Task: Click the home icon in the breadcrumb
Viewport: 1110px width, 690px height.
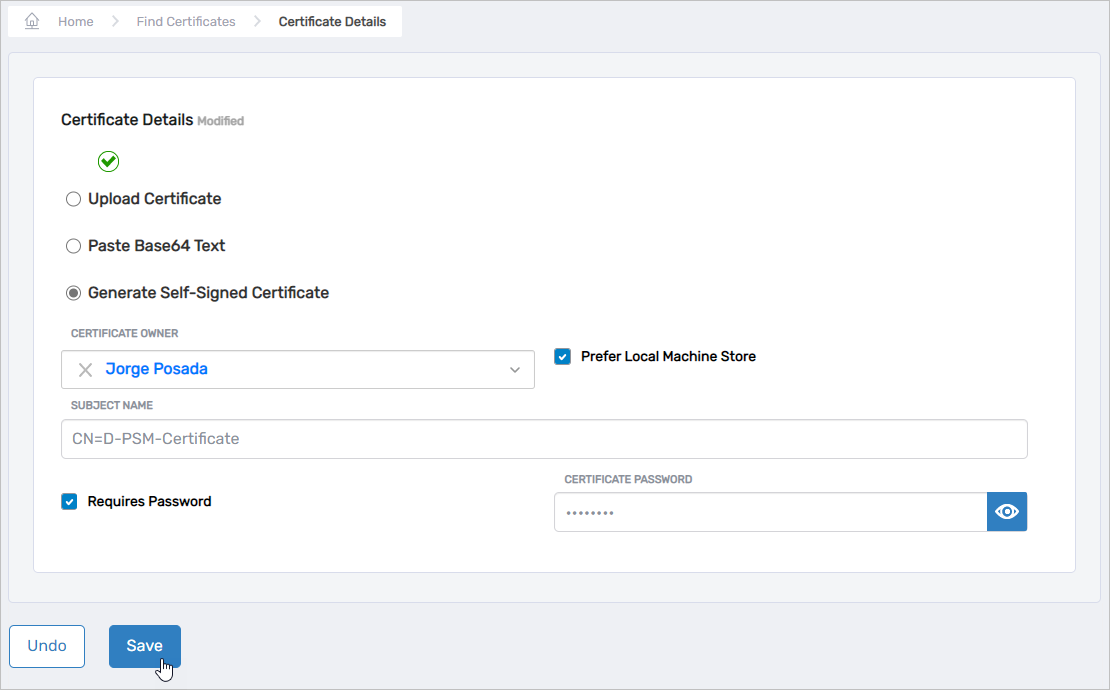Action: (32, 21)
